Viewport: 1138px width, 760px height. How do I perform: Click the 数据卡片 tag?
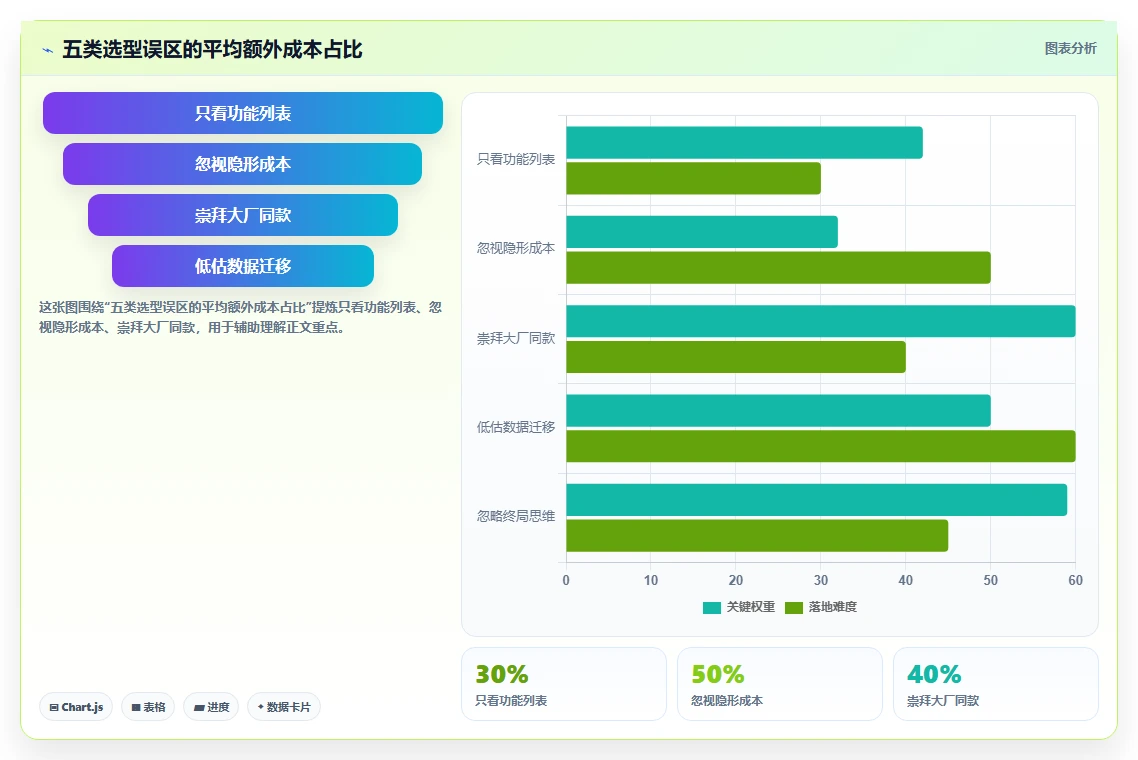[284, 707]
